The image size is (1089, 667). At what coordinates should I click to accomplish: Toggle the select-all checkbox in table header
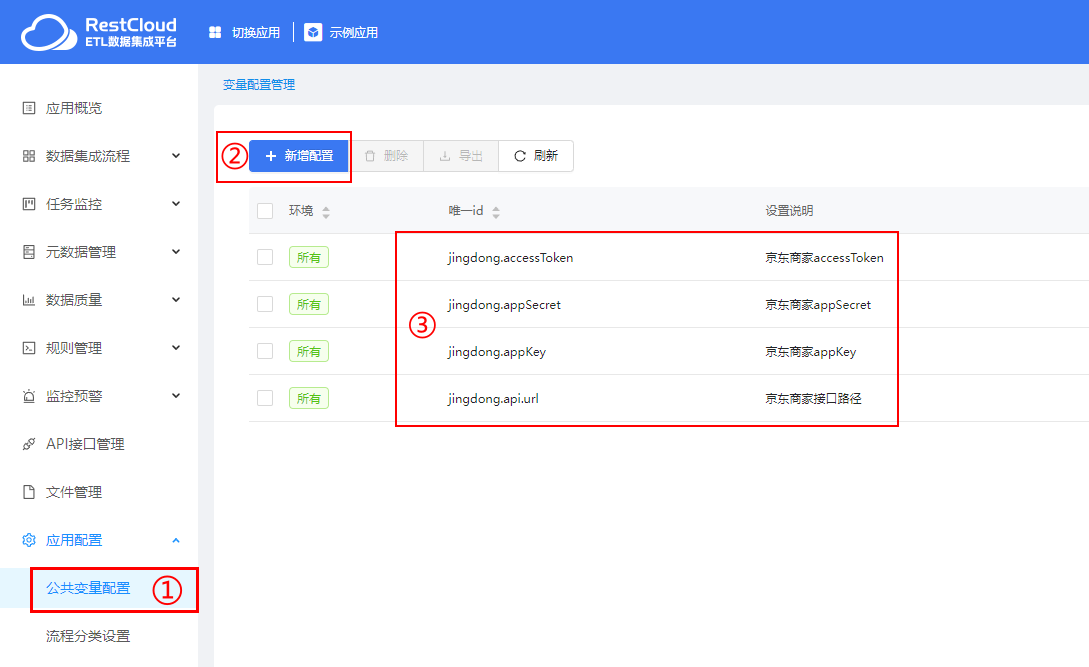click(x=265, y=211)
